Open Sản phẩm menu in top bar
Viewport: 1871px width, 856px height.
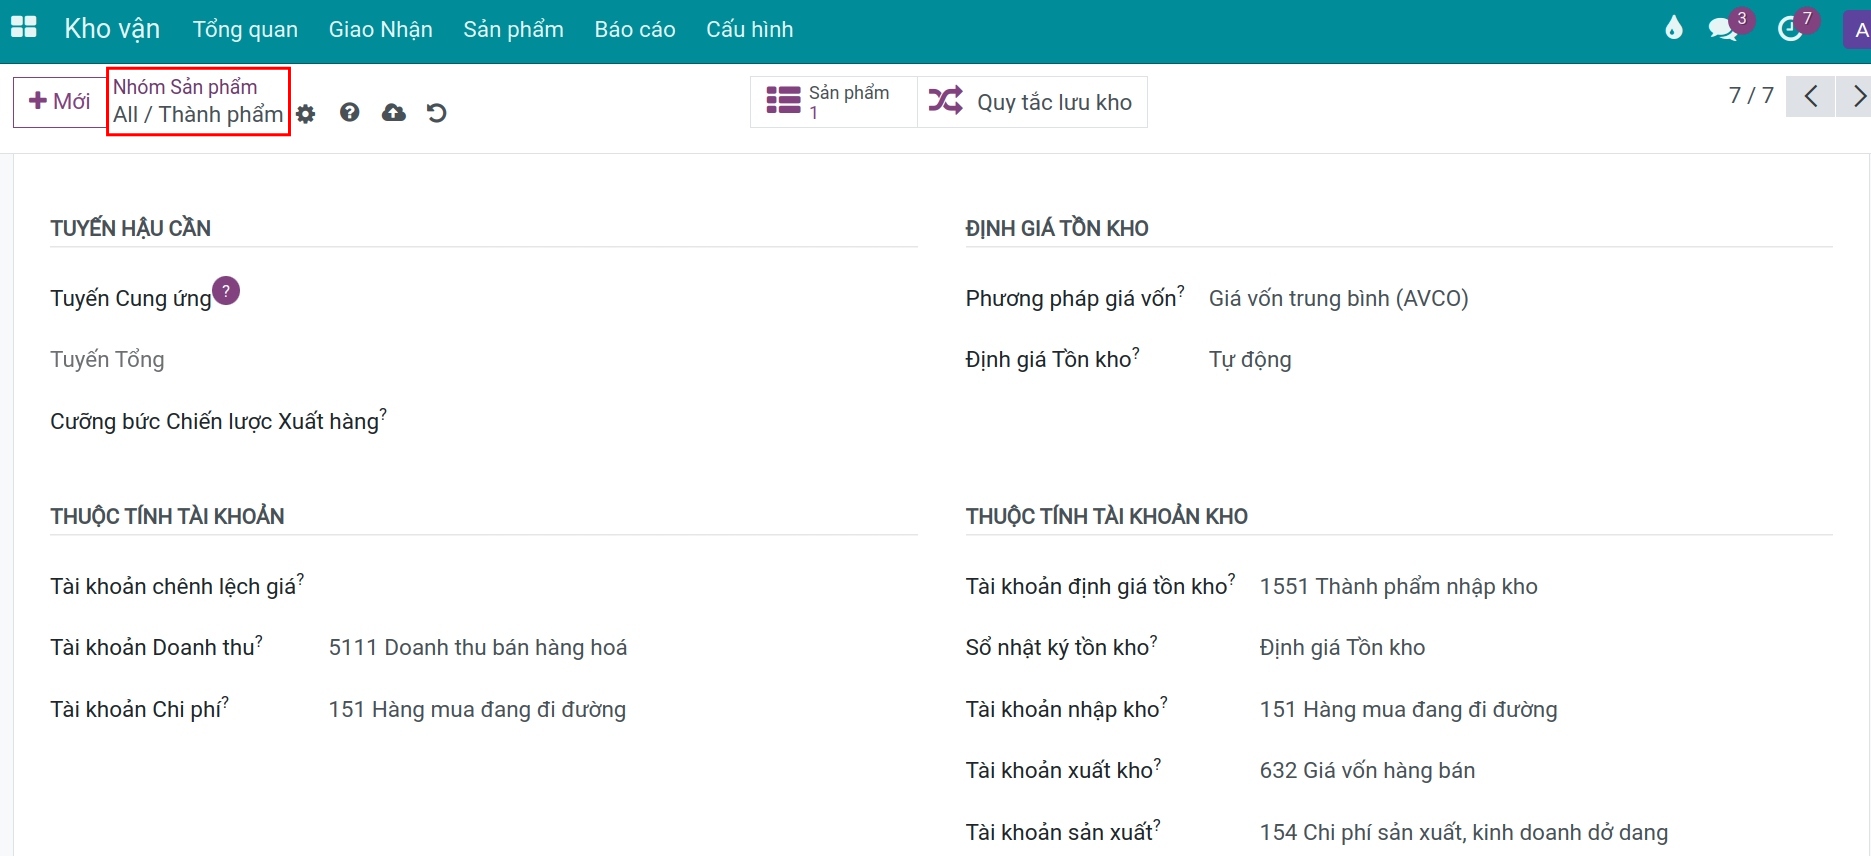point(514,30)
